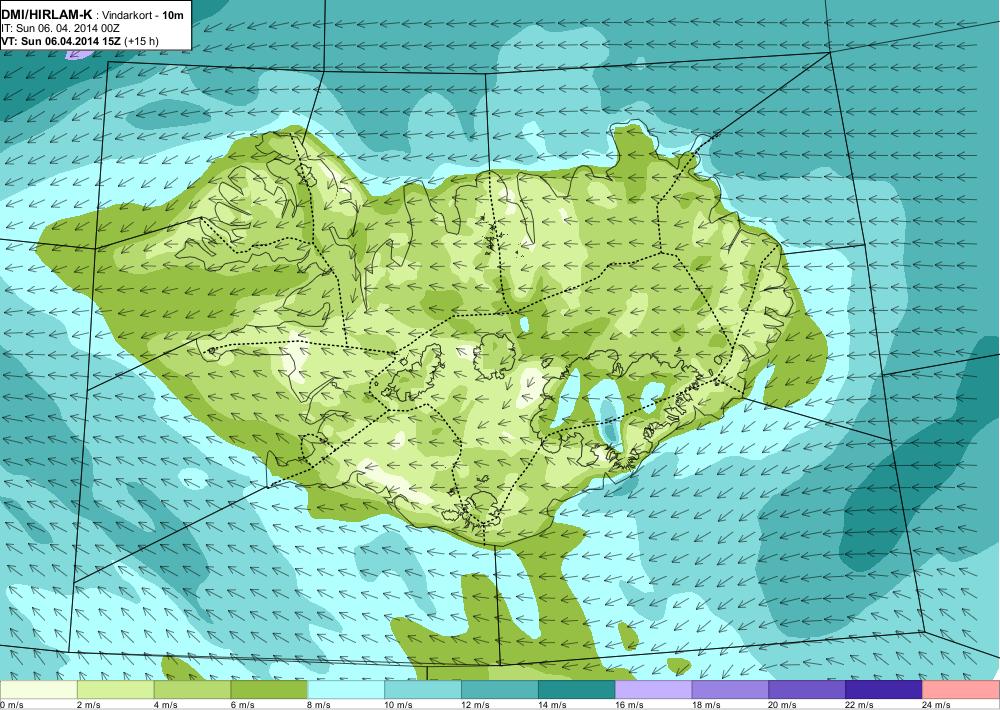Click the 'Vindarkort - 10m' map type text
The image size is (1000, 710).
point(143,16)
